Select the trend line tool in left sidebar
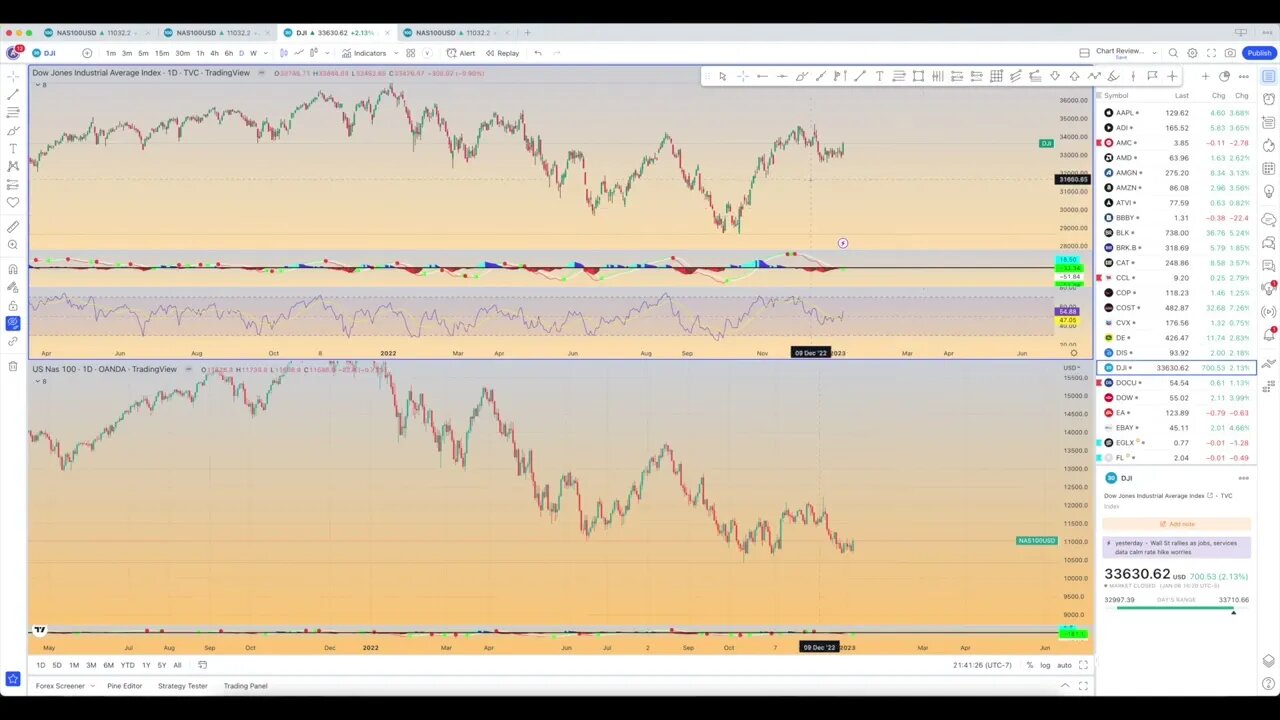Image resolution: width=1280 pixels, height=720 pixels. point(13,95)
